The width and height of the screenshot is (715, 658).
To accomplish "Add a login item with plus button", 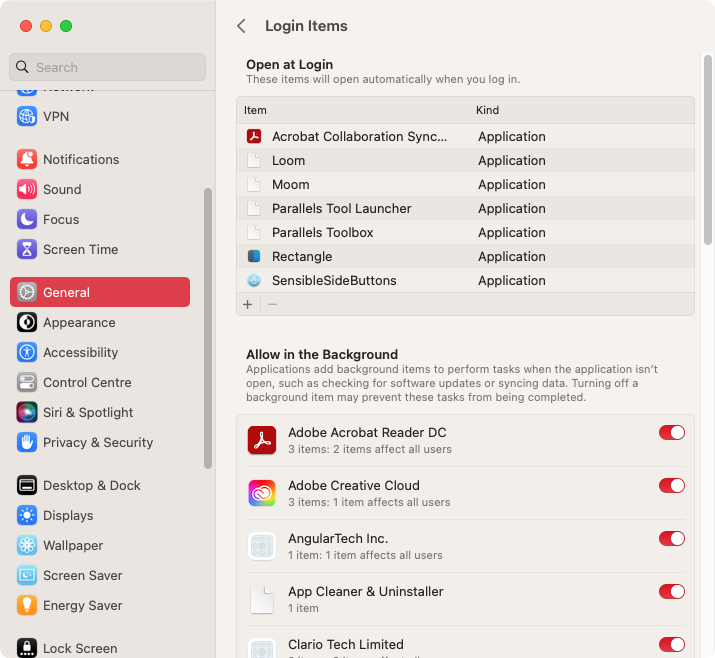I will click(248, 304).
